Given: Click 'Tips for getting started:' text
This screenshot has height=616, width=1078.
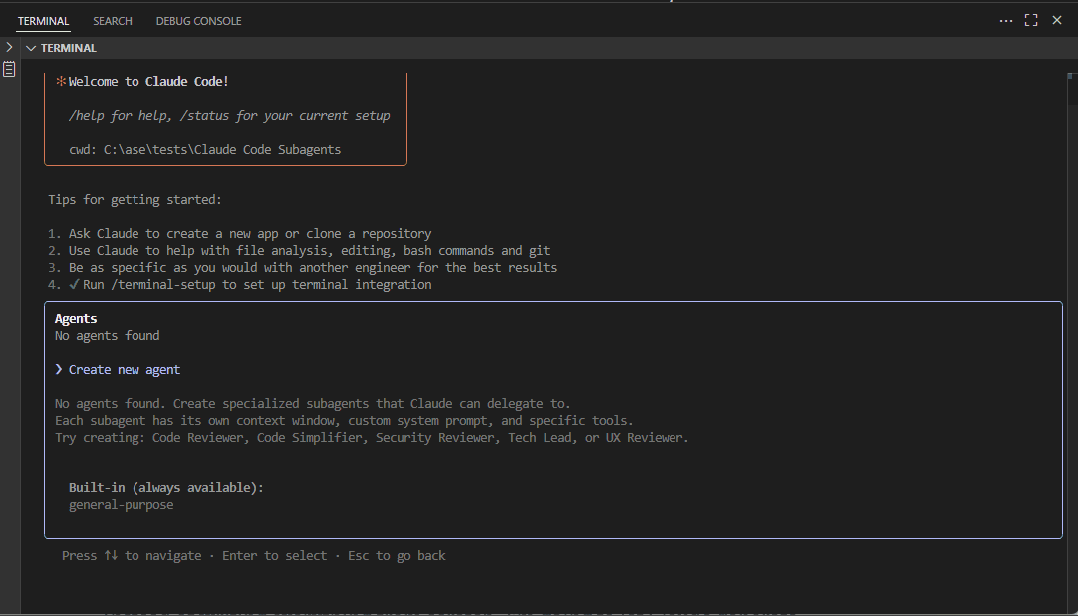Looking at the screenshot, I should tap(135, 200).
